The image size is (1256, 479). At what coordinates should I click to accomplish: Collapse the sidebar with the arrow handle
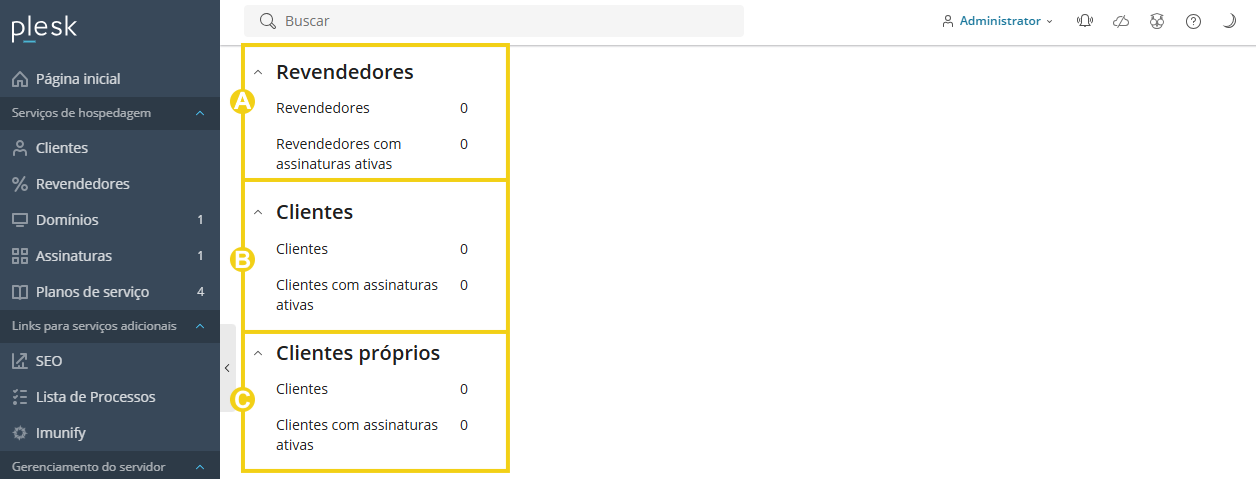point(227,368)
